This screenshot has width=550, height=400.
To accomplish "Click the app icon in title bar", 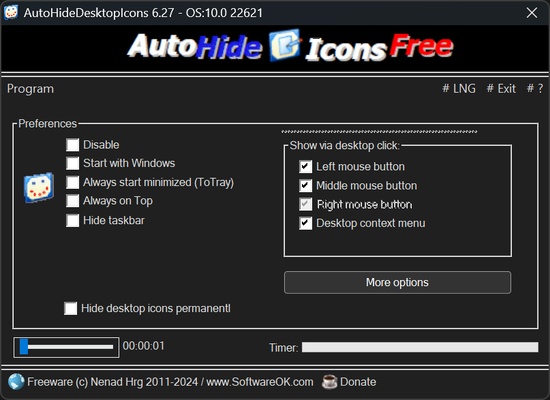I will point(11,13).
